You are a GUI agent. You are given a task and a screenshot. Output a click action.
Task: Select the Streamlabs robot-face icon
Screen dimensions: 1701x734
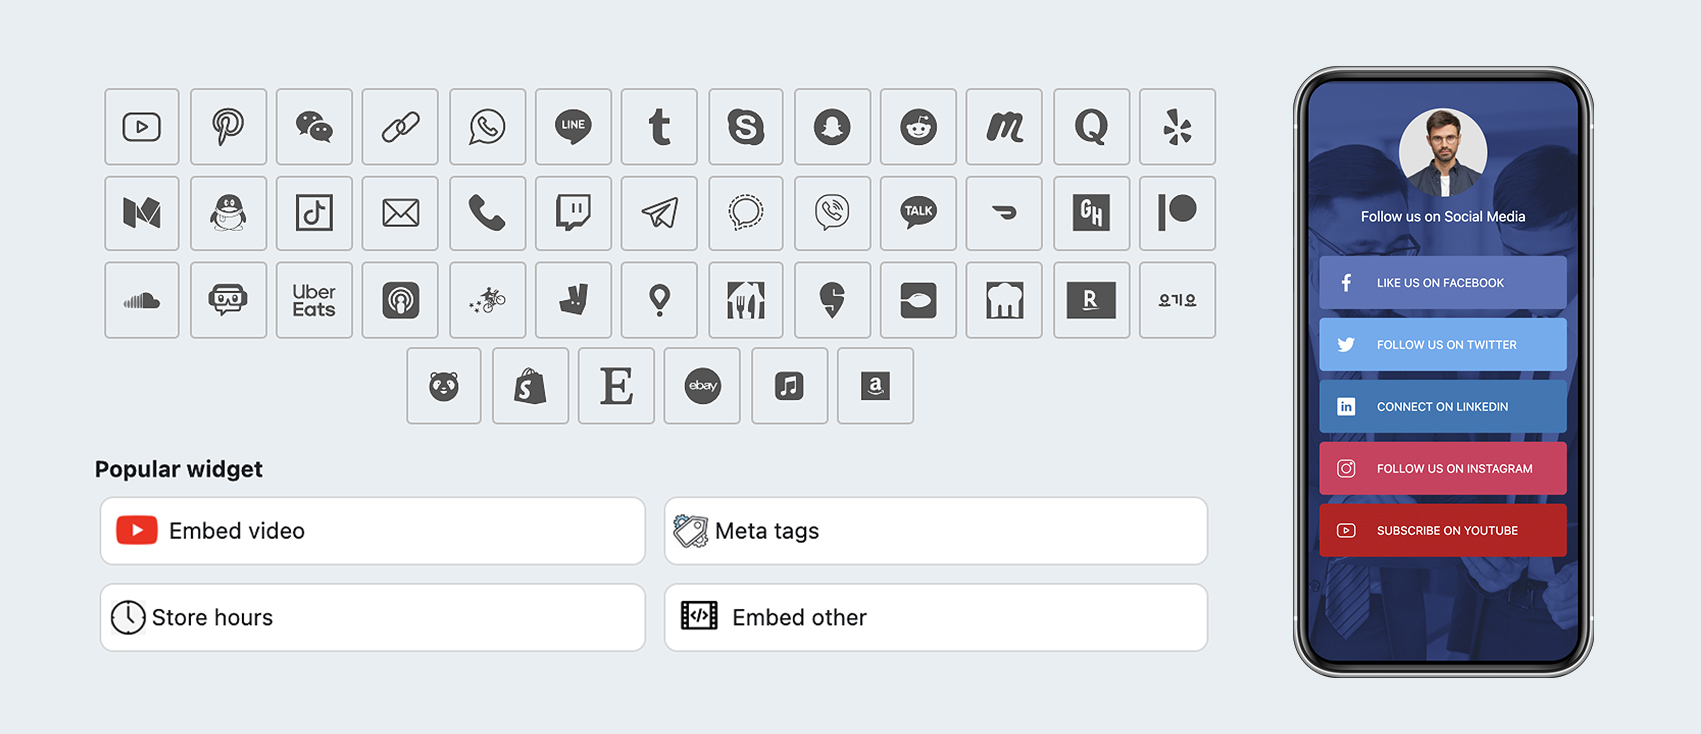pyautogui.click(x=228, y=300)
